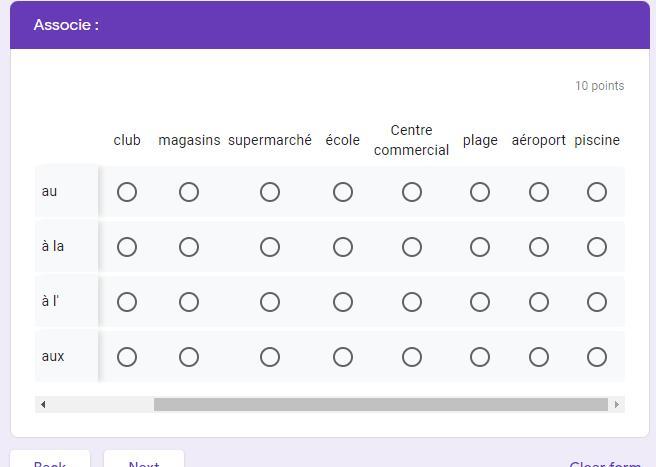Choose 'à la' for plage
656x467 pixels.
tap(480, 247)
